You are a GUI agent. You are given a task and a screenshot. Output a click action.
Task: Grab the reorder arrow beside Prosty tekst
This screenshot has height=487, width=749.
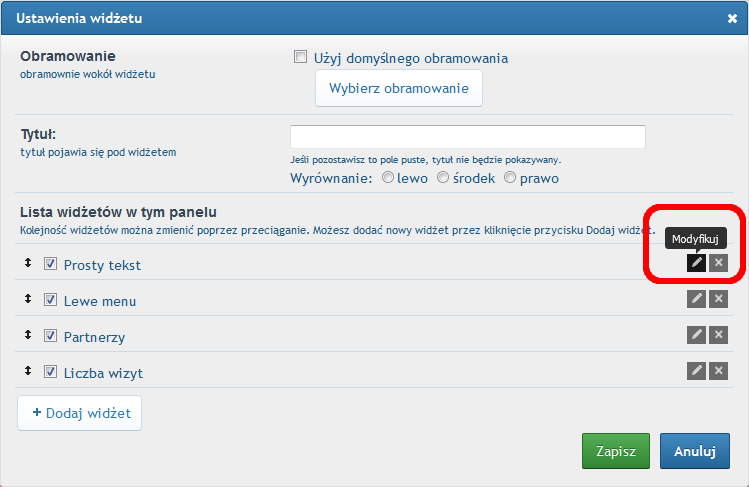[x=28, y=263]
